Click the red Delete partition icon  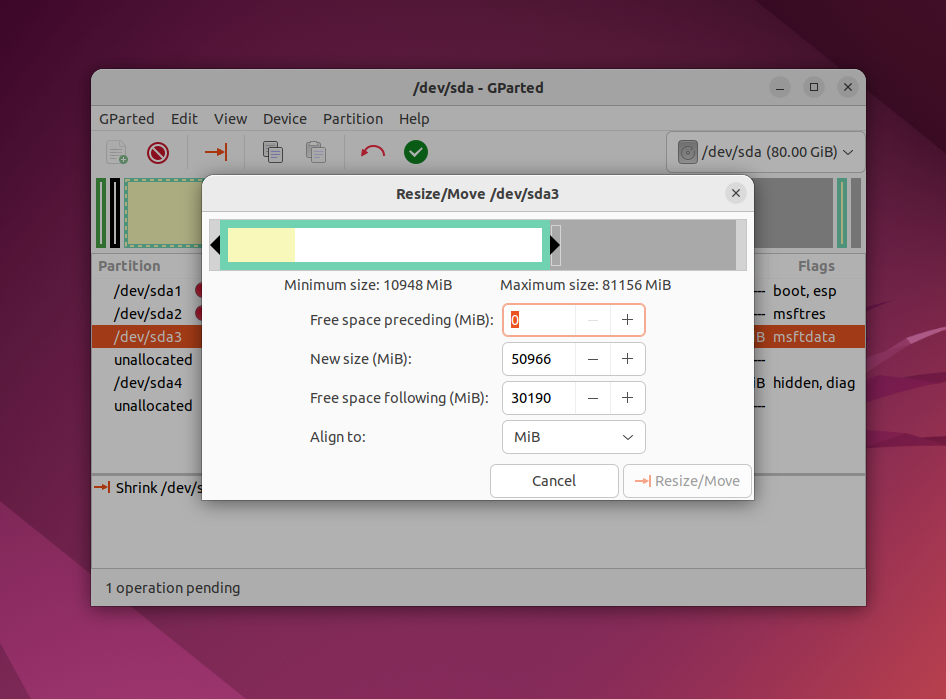[x=158, y=152]
